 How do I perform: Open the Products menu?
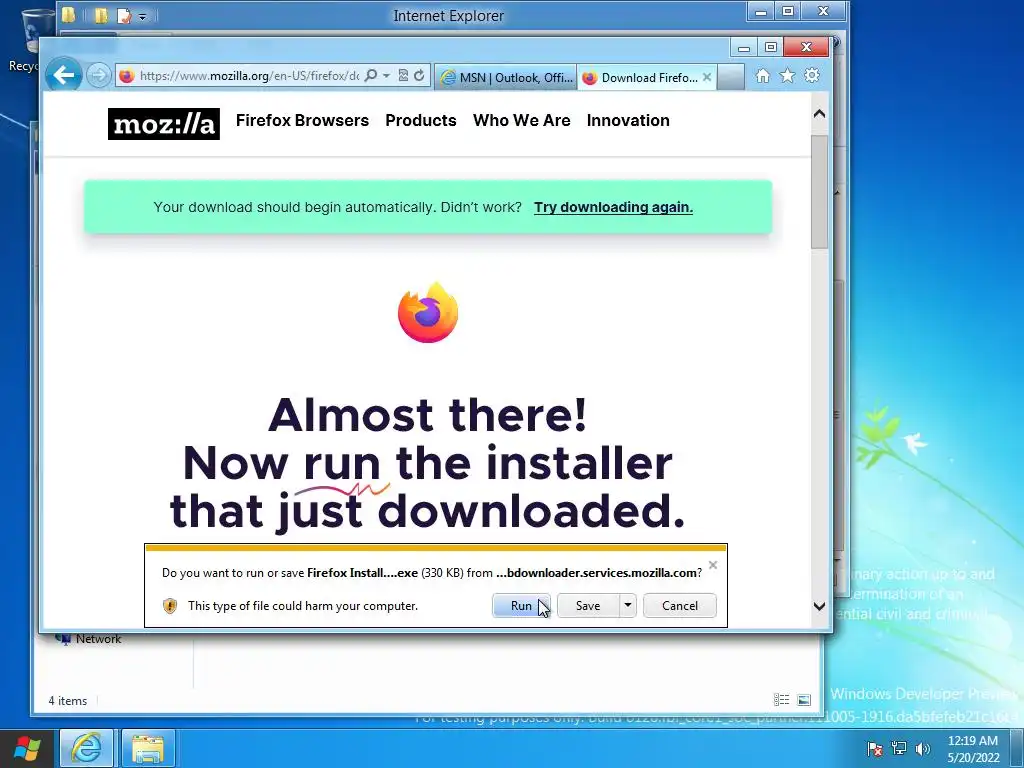(x=421, y=120)
